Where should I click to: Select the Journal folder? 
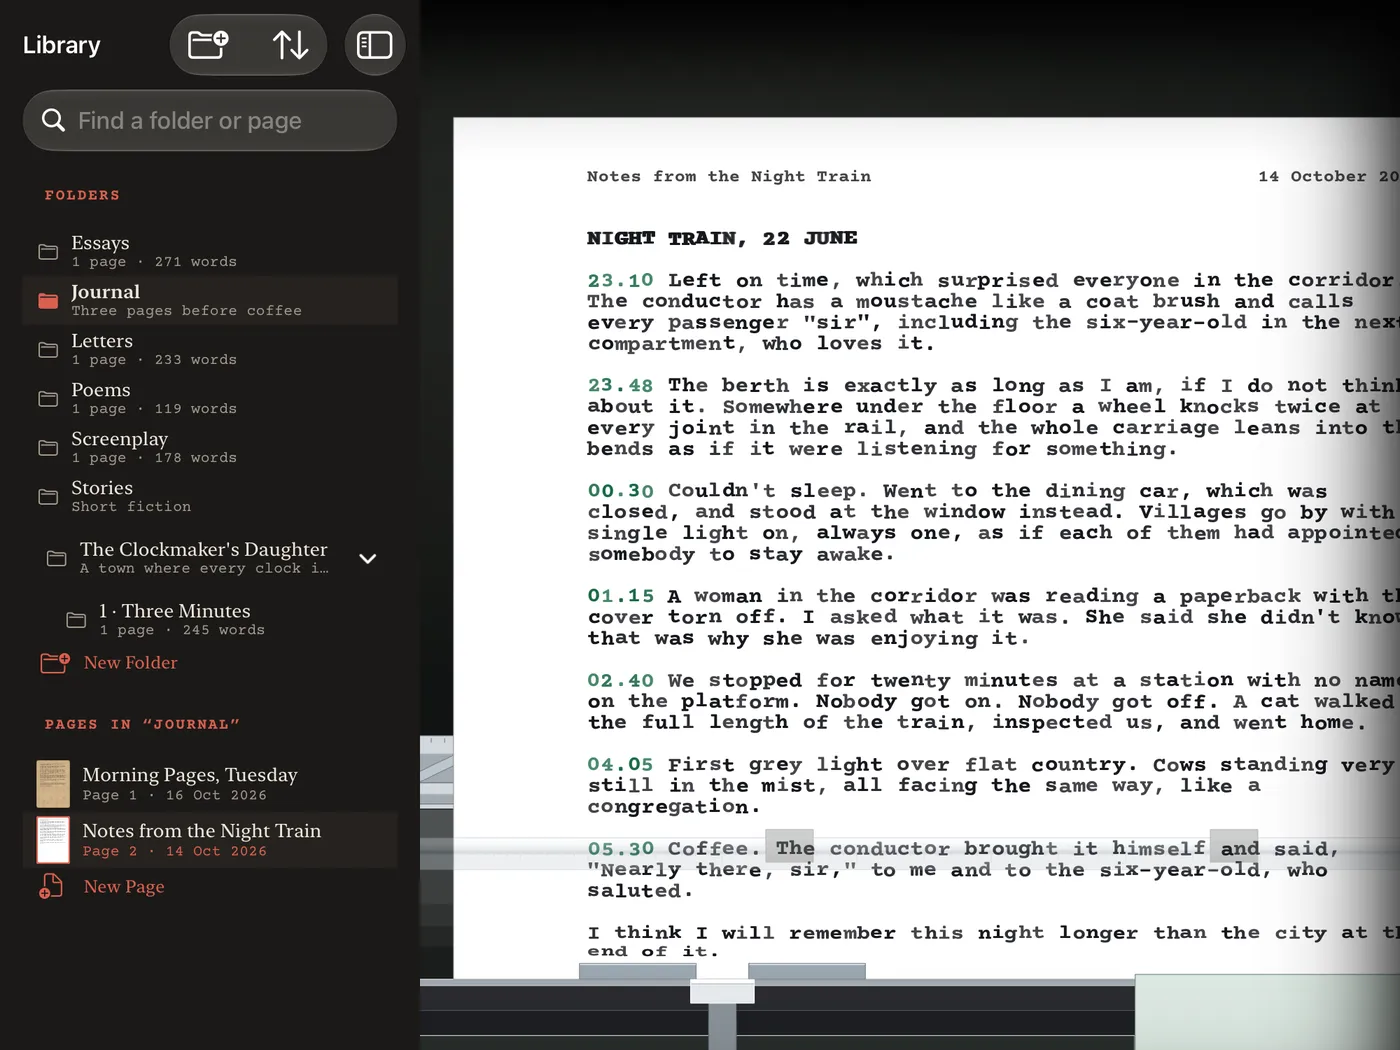pyautogui.click(x=210, y=300)
